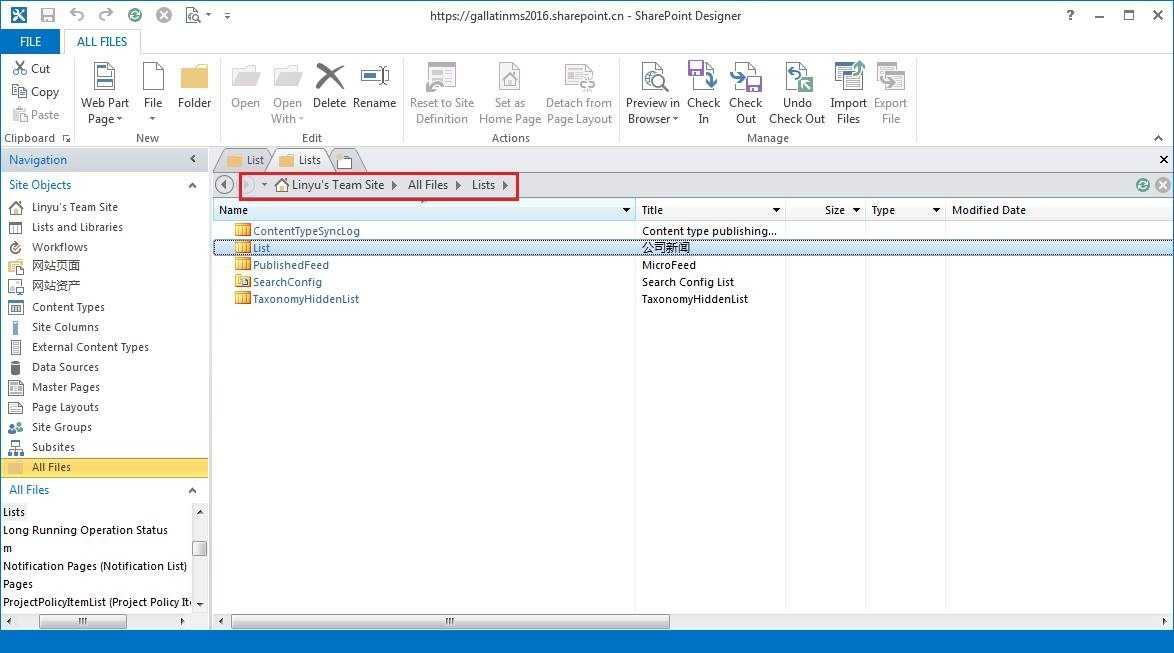Image resolution: width=1174 pixels, height=653 pixels.
Task: Click the Stop icon in quick access toolbar
Action: tap(164, 15)
